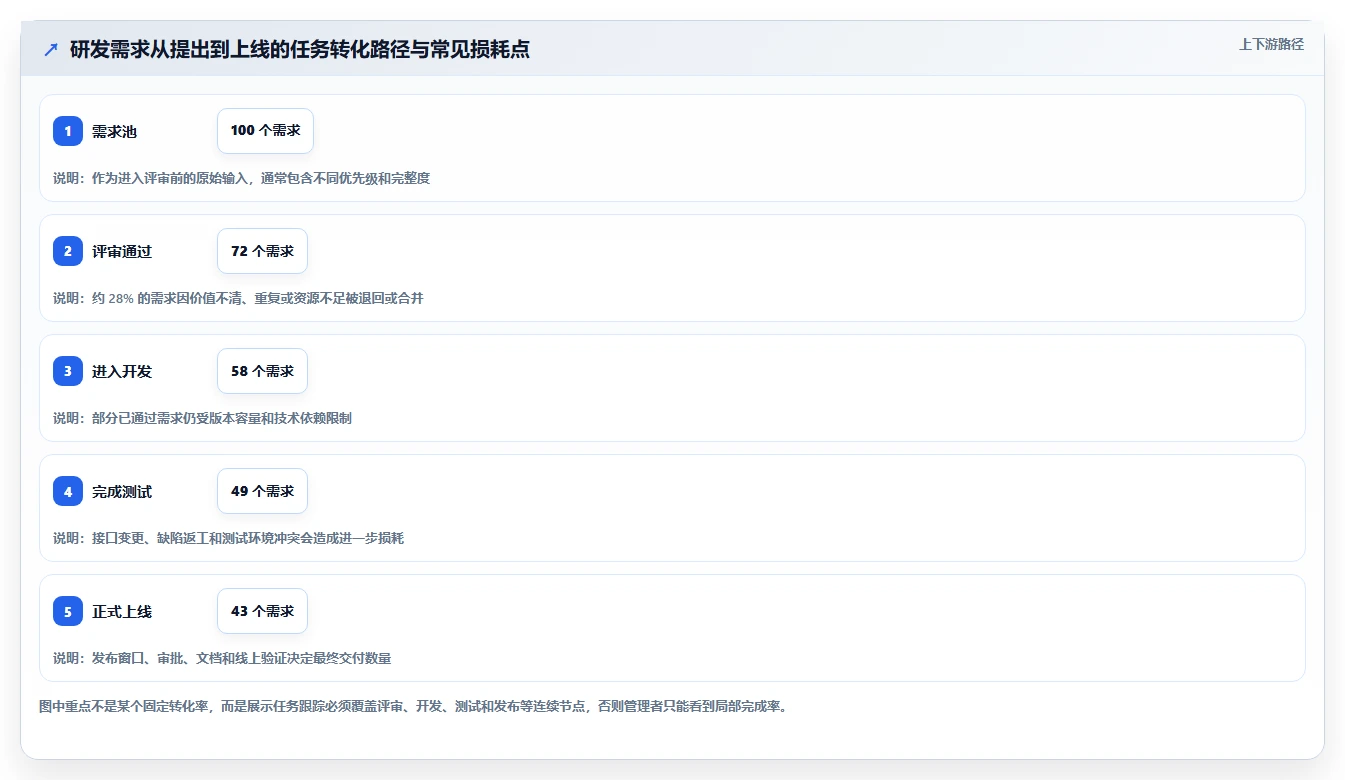Select the "72 个需求" value chip
1345x780 pixels.
(262, 251)
